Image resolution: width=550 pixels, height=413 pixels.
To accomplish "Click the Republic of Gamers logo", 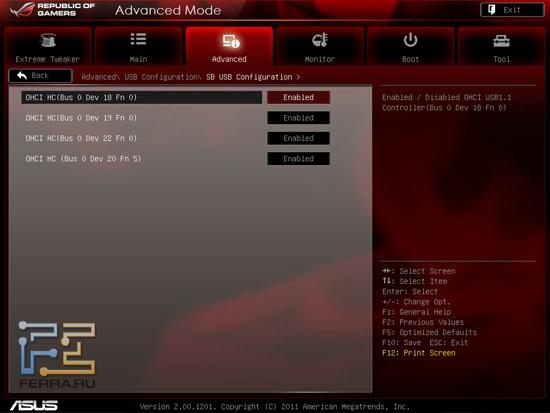I will 53,10.
